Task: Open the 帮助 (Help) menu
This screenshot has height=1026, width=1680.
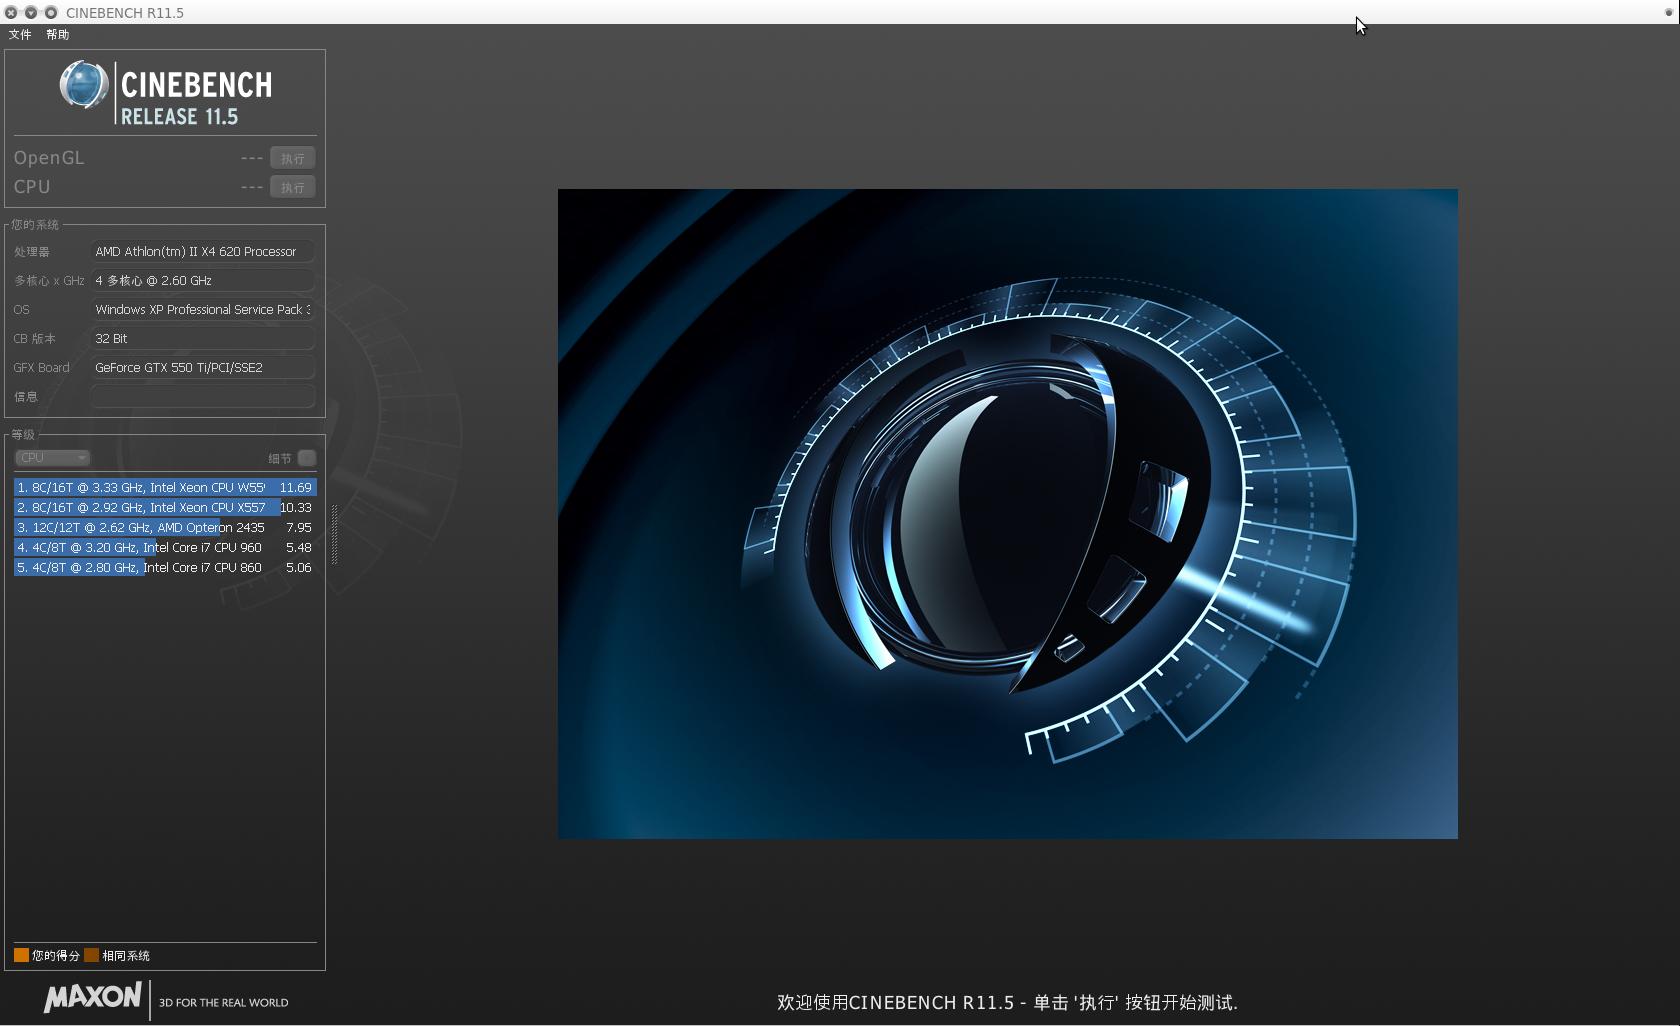Action: click(x=58, y=34)
